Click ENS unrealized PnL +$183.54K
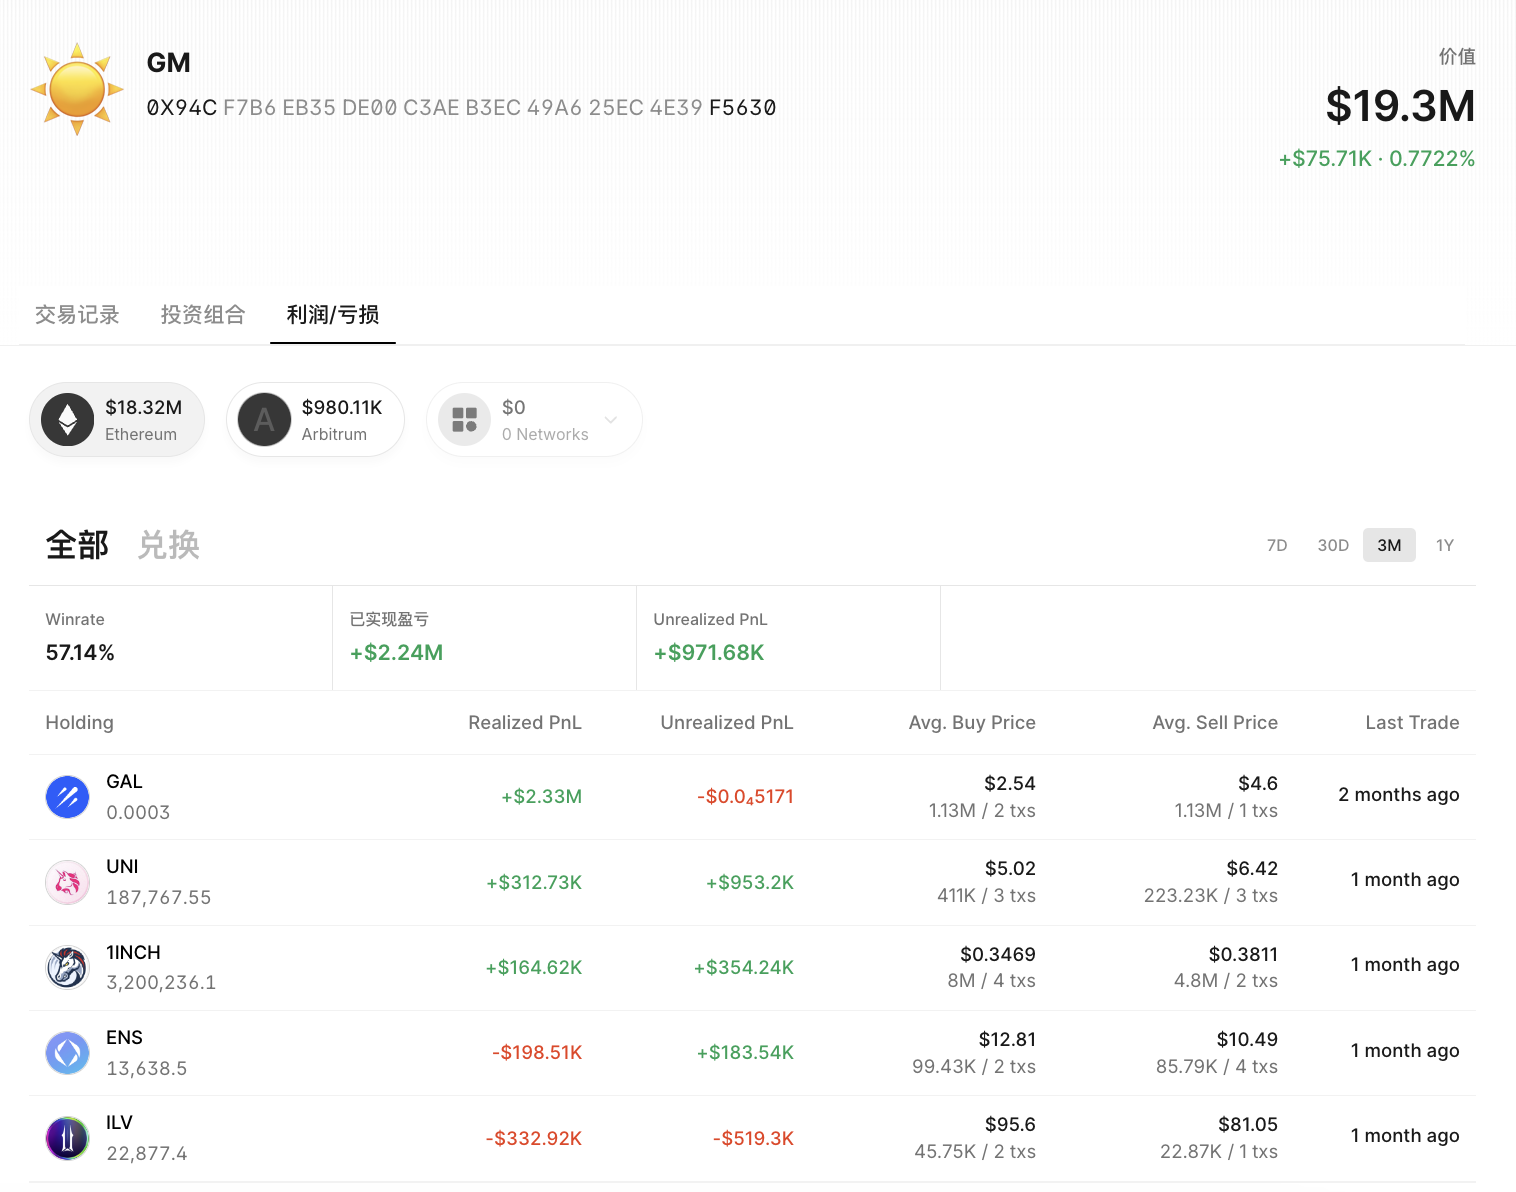Screen dimensions: 1516x1192 pos(745,1053)
